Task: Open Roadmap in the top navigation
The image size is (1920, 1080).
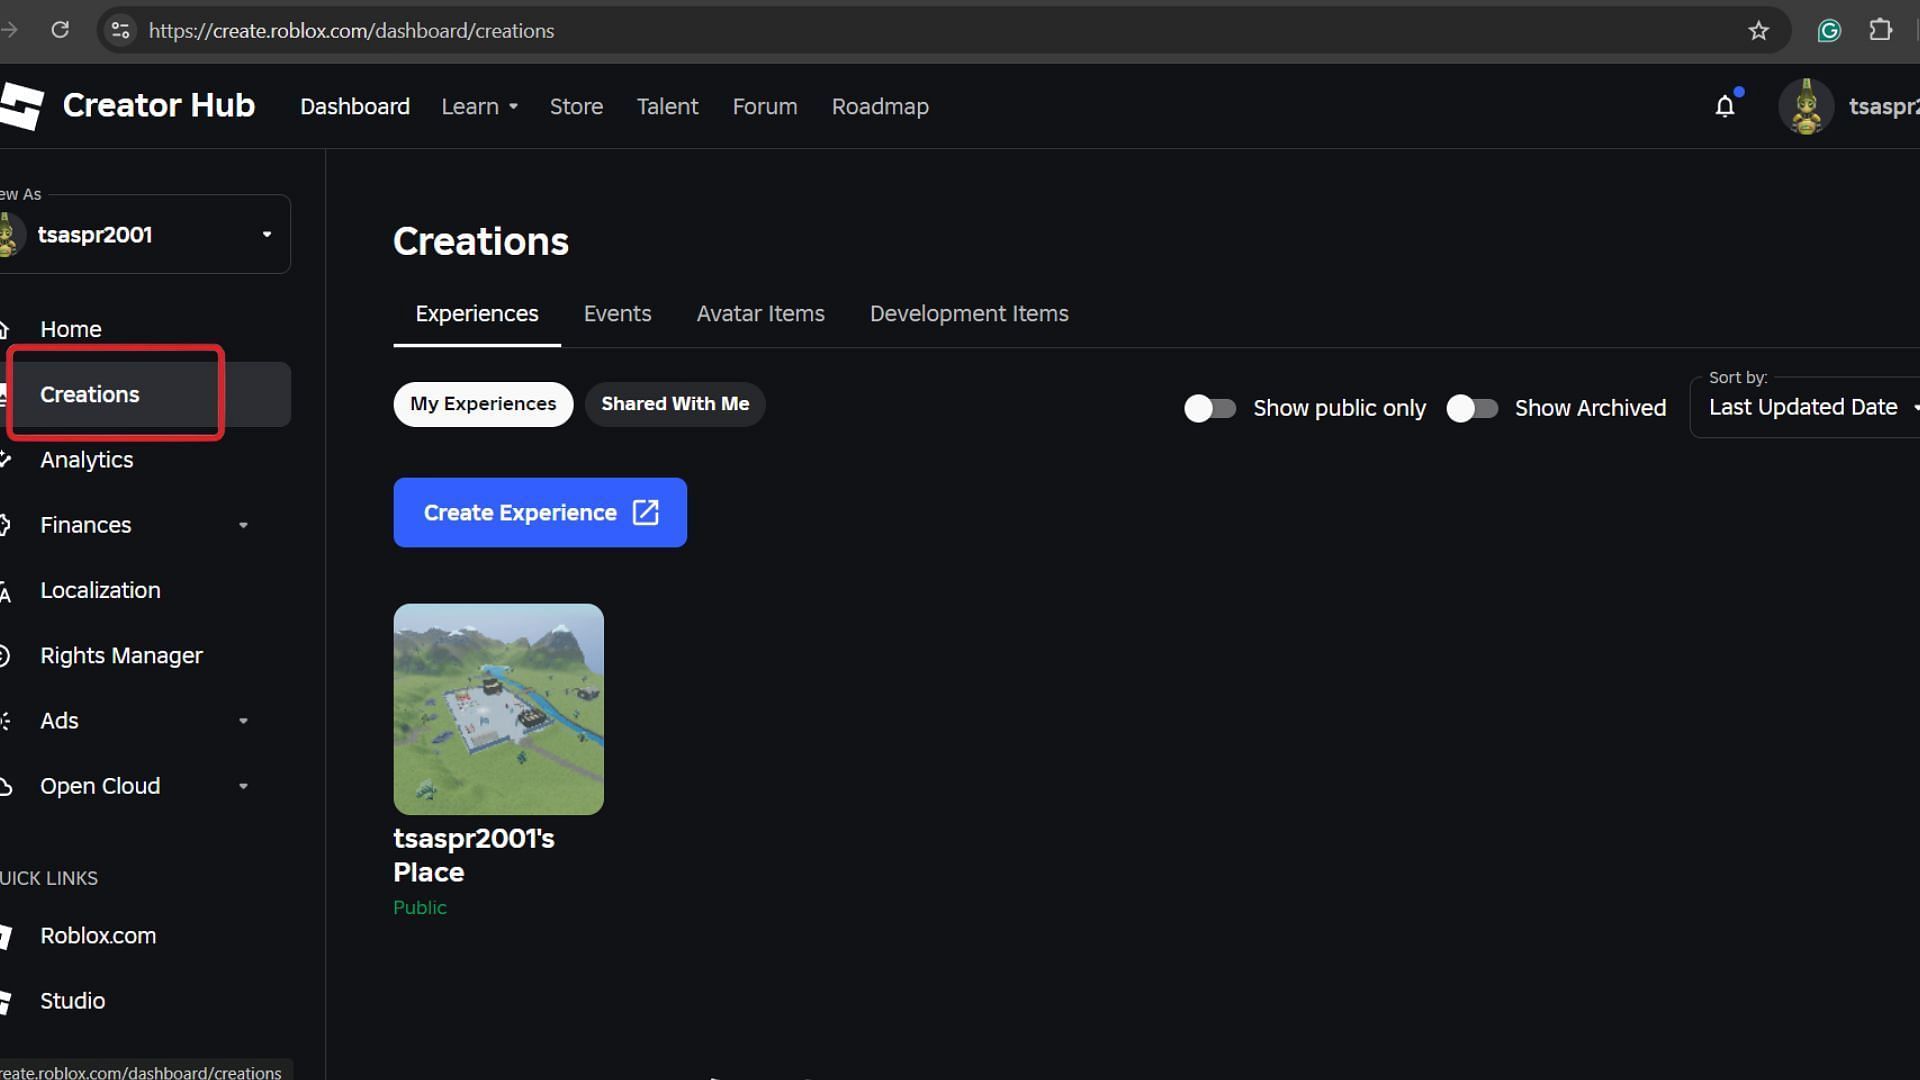Action: (880, 106)
